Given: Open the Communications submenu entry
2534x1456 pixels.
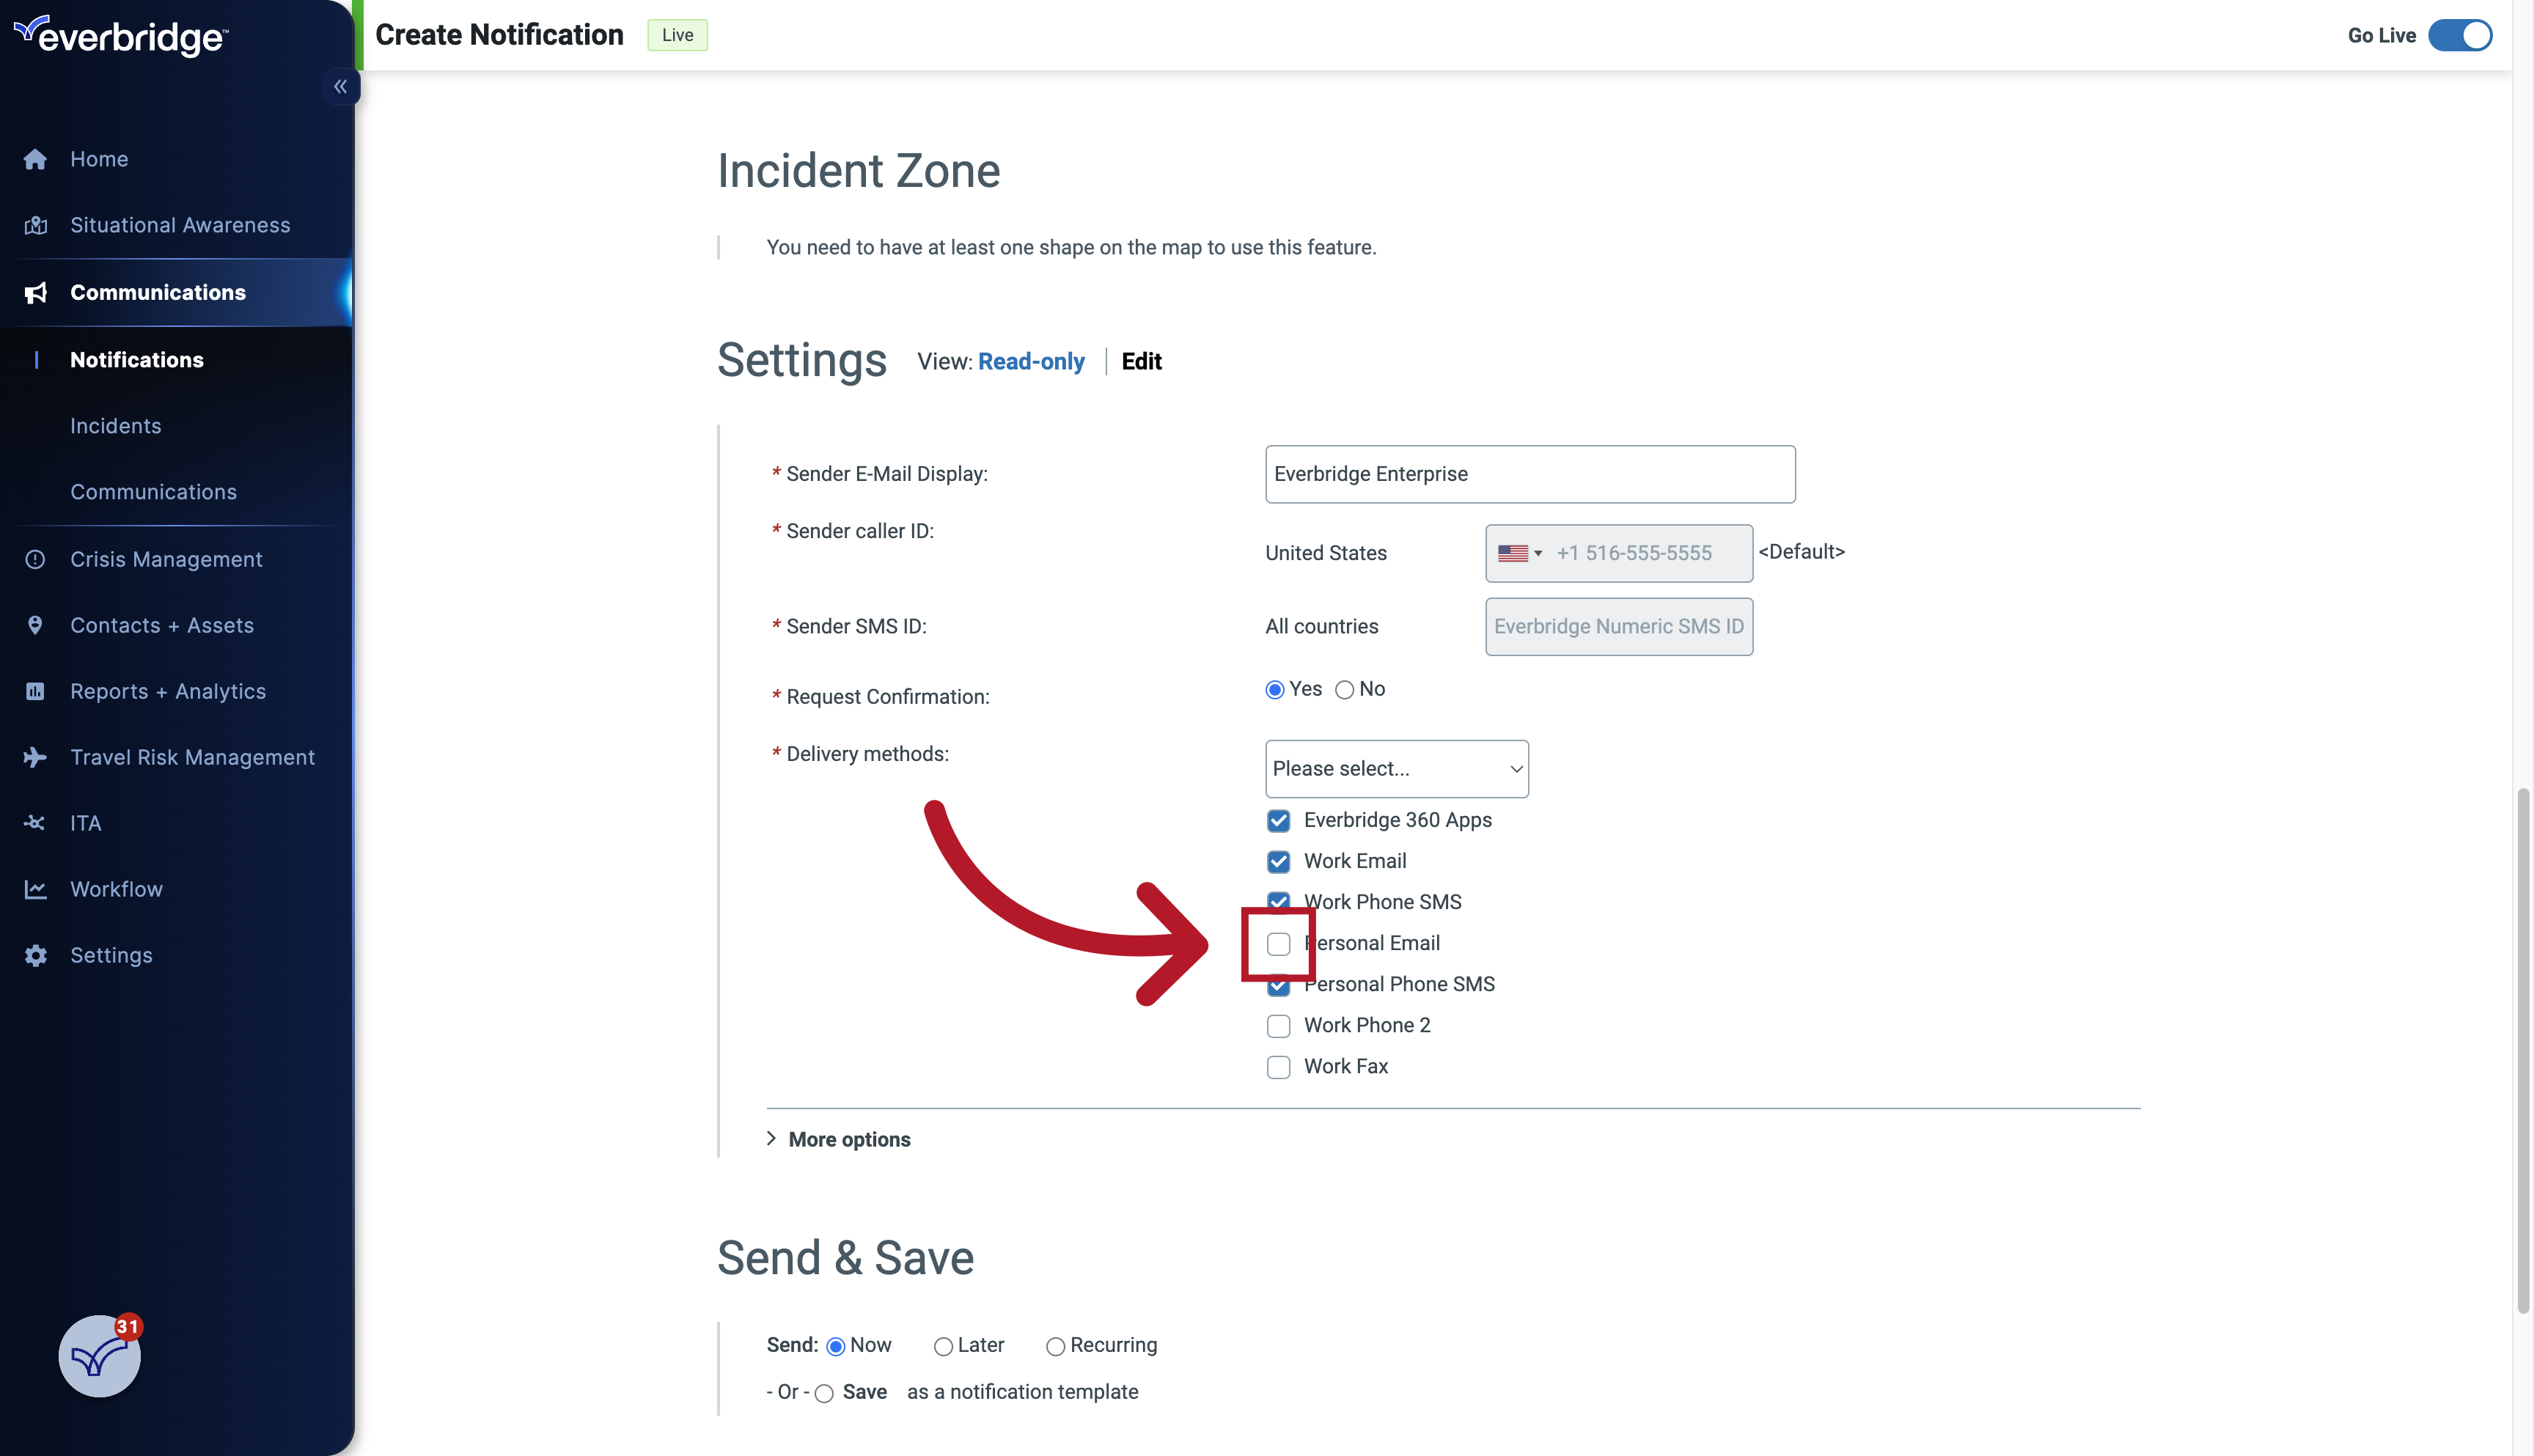Looking at the screenshot, I should (x=153, y=491).
